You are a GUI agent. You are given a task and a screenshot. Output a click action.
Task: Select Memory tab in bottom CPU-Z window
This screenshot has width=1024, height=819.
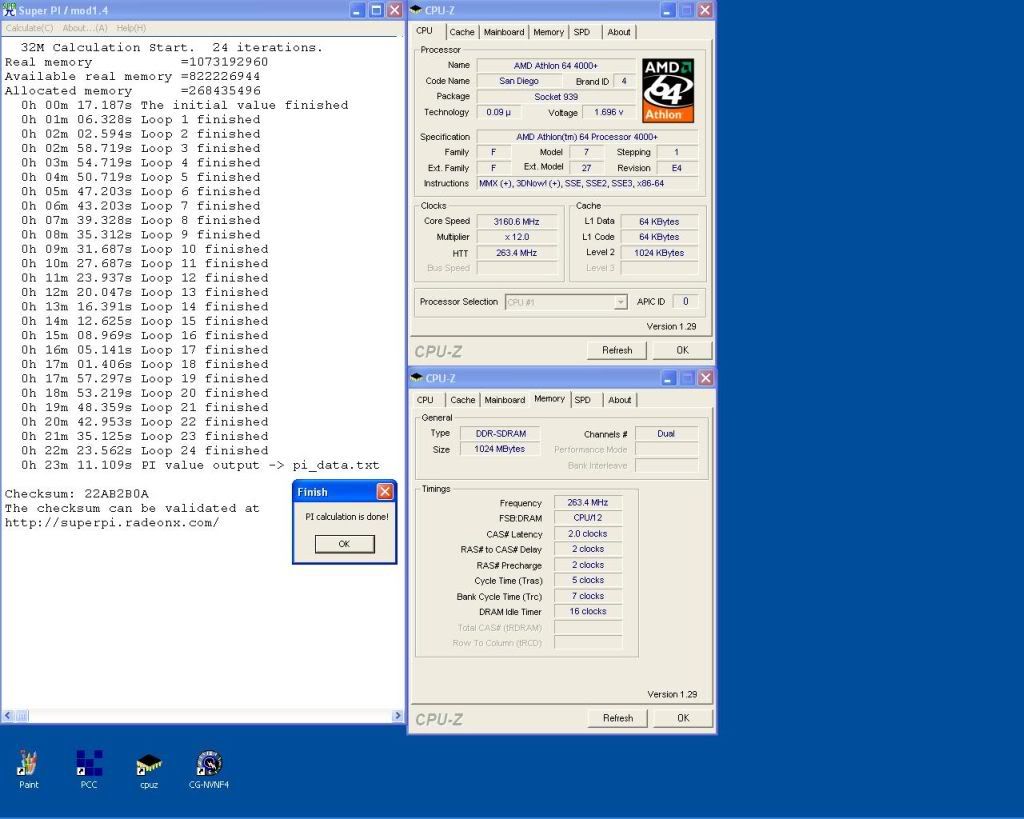[x=549, y=398]
